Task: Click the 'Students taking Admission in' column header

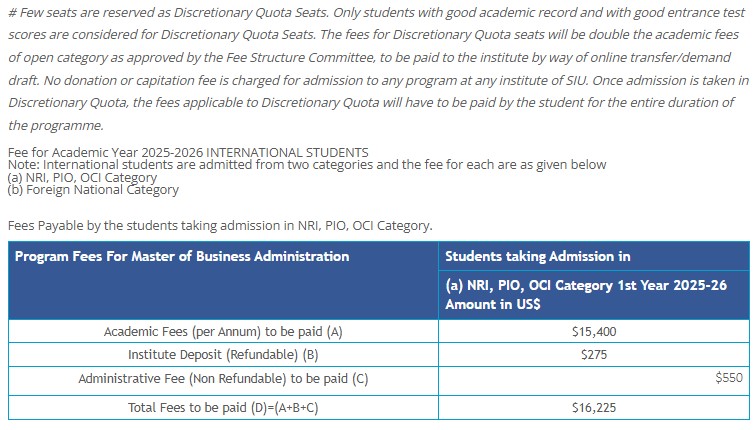Action: click(538, 256)
